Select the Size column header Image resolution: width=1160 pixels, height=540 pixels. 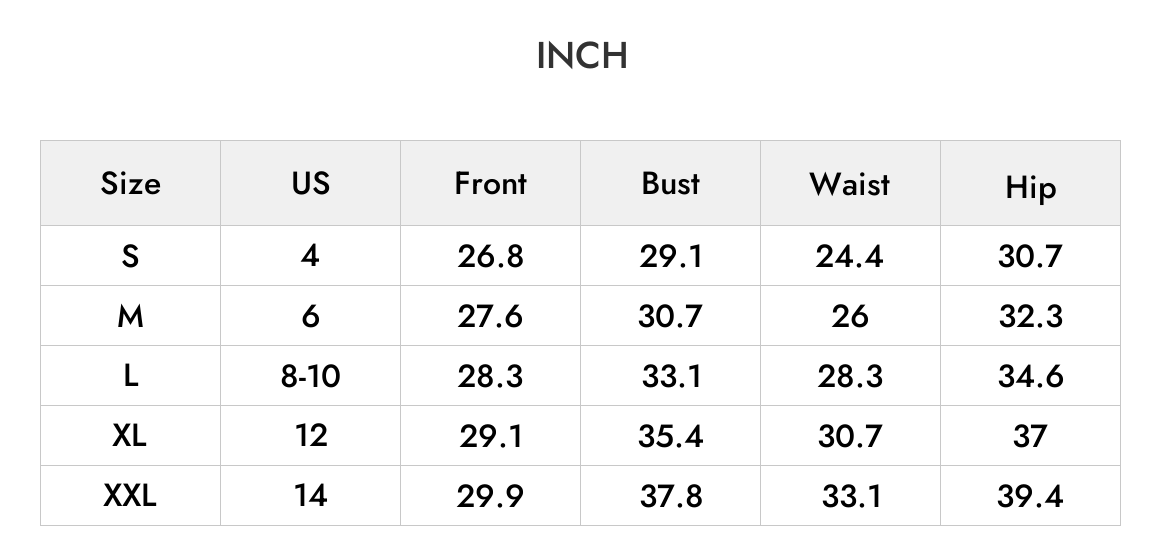[x=130, y=183]
